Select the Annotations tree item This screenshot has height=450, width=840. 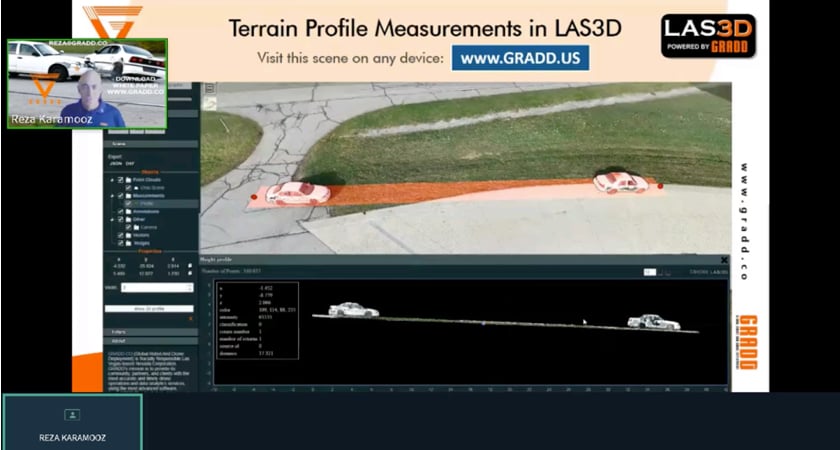coord(146,212)
